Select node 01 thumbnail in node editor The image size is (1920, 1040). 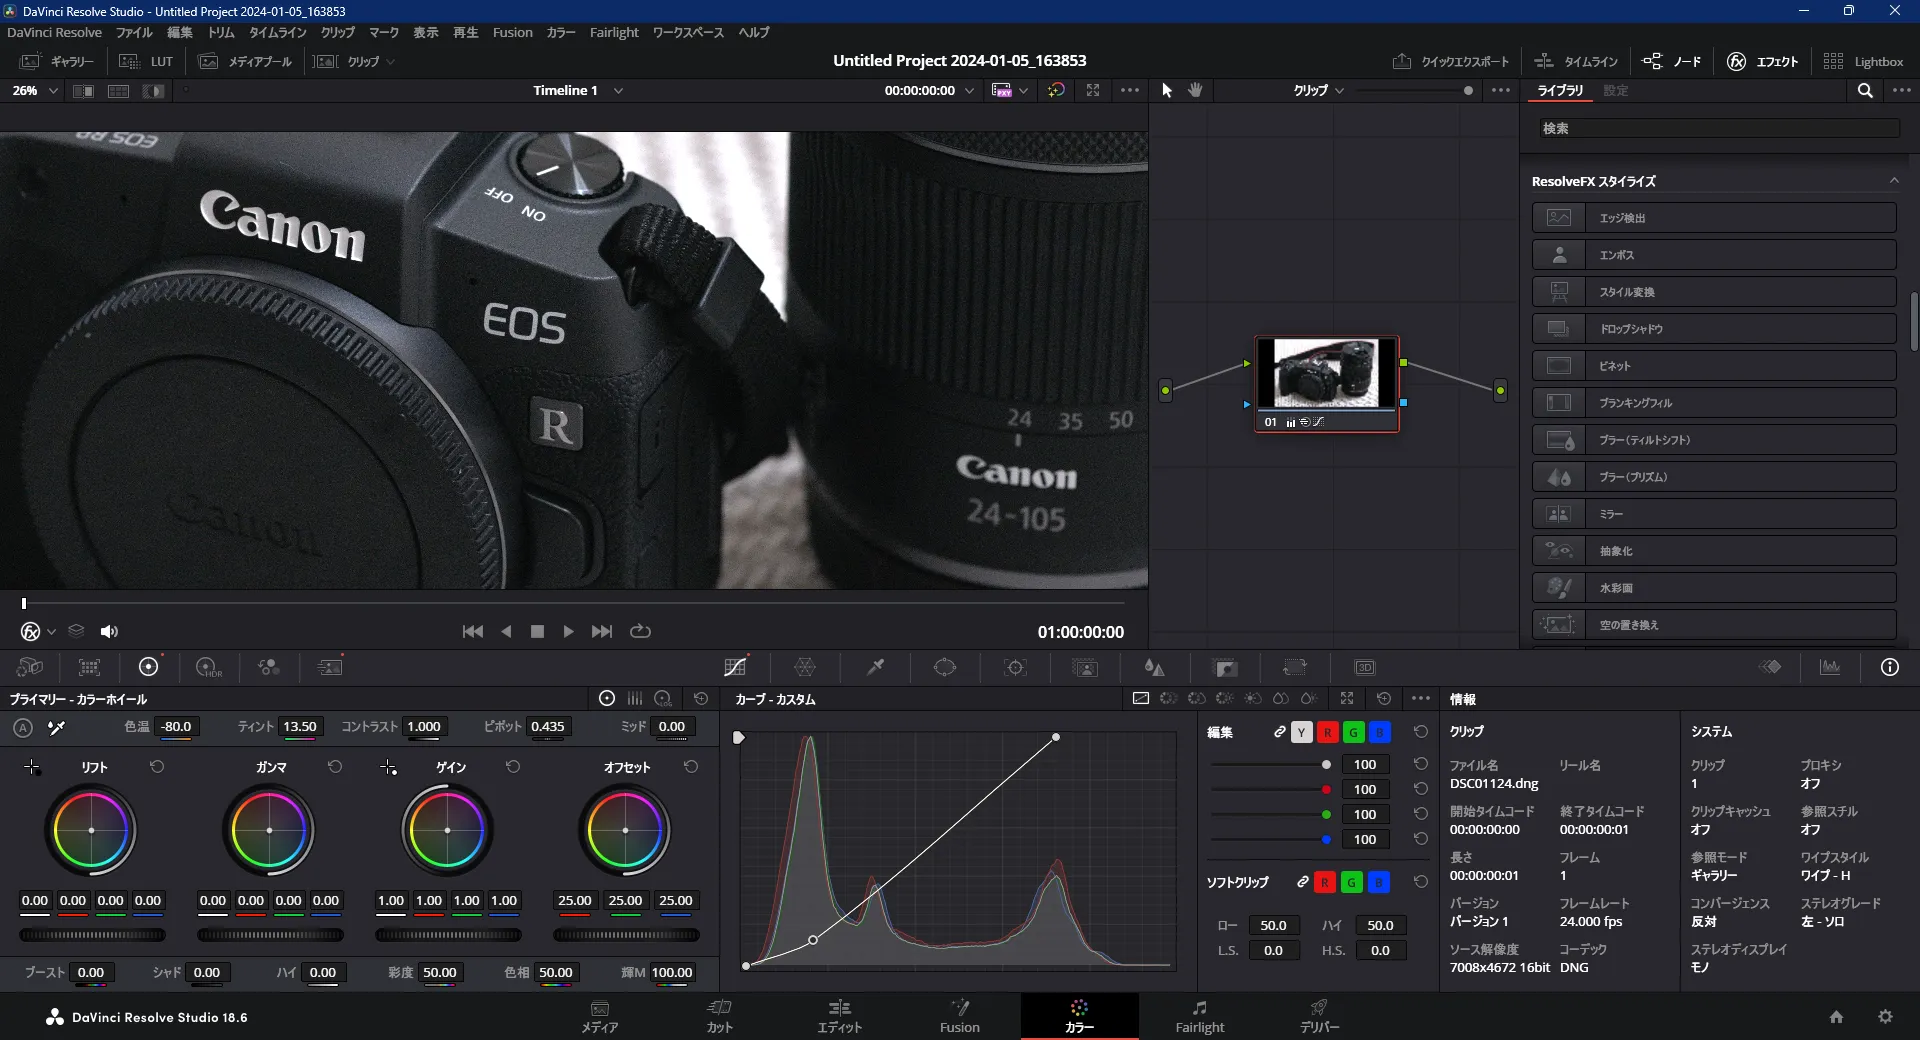1326,373
